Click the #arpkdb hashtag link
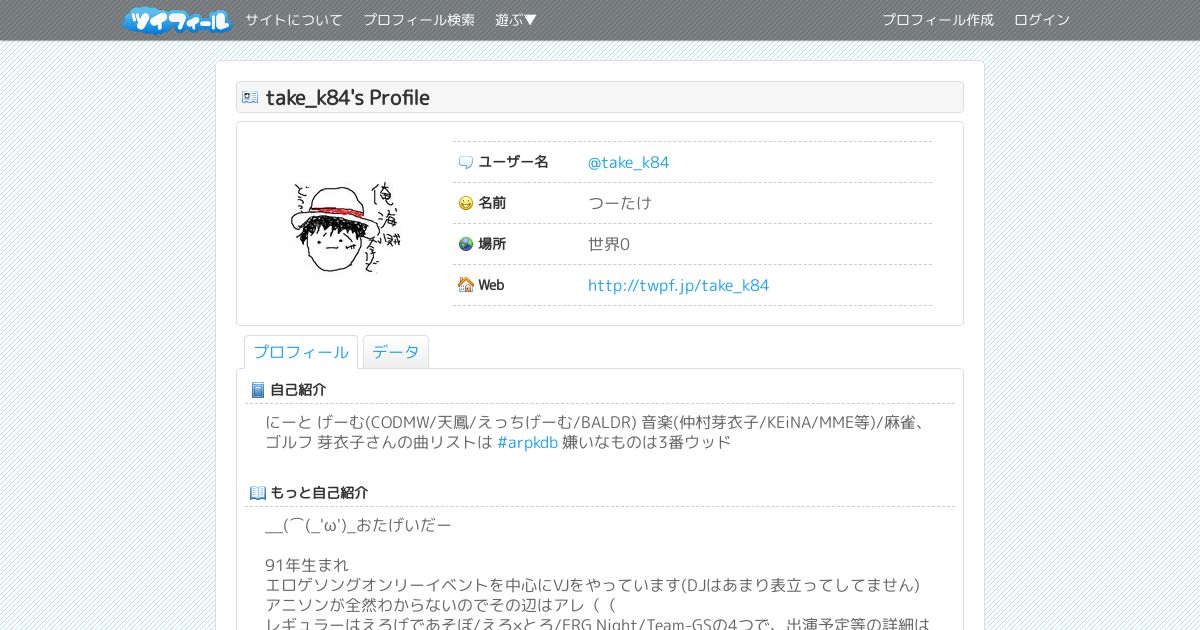This screenshot has height=630, width=1200. click(x=527, y=442)
